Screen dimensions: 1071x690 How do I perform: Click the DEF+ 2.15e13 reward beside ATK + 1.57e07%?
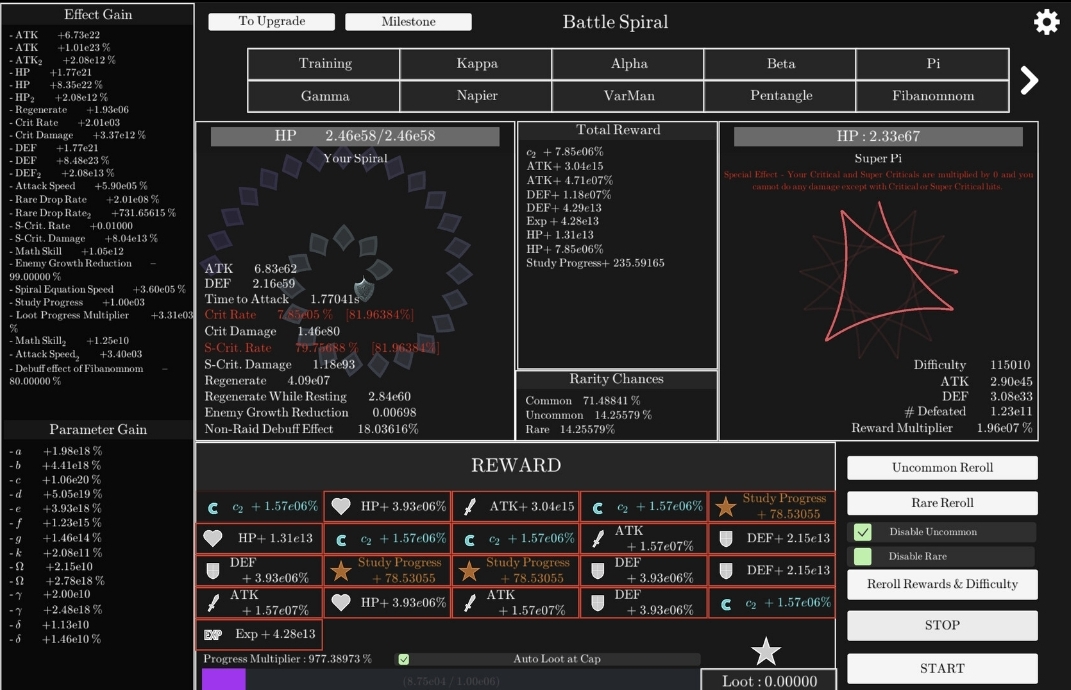pyautogui.click(x=772, y=538)
